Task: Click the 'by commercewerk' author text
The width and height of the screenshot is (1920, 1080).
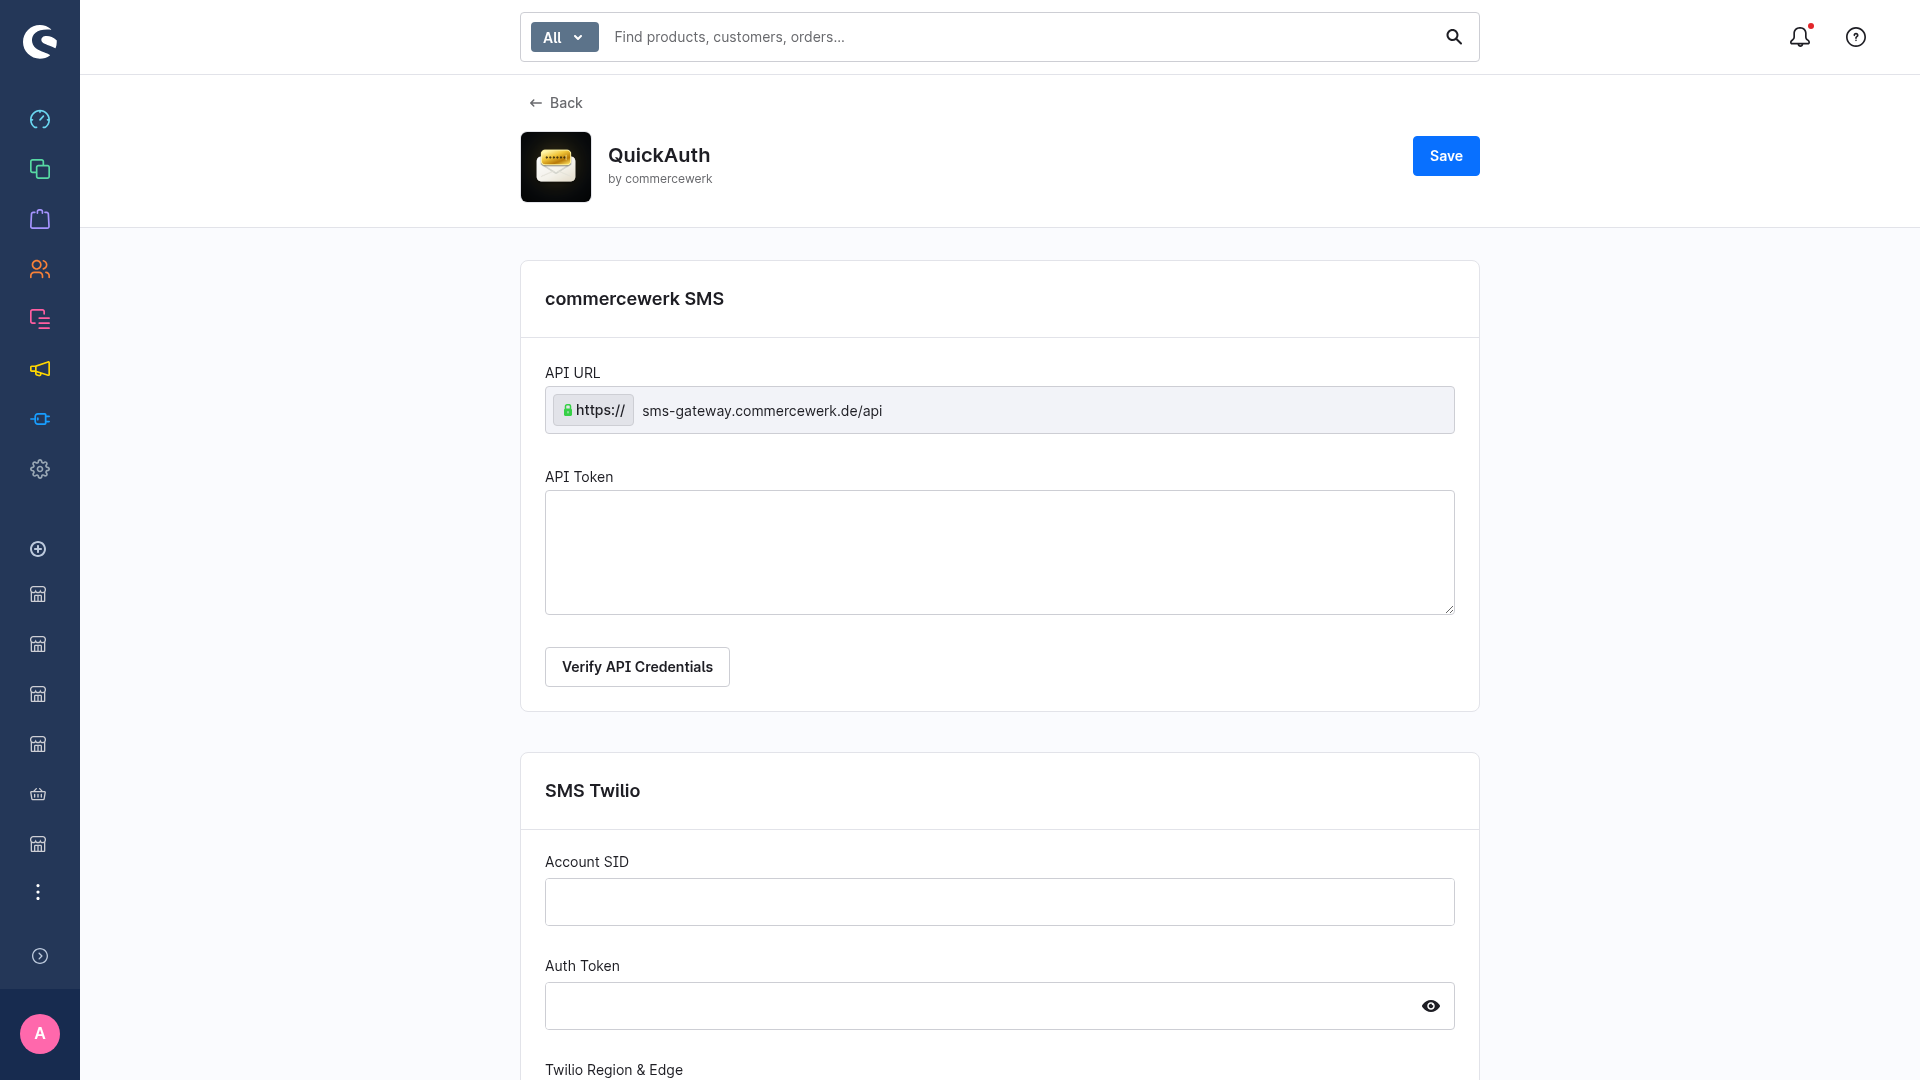Action: (x=660, y=179)
